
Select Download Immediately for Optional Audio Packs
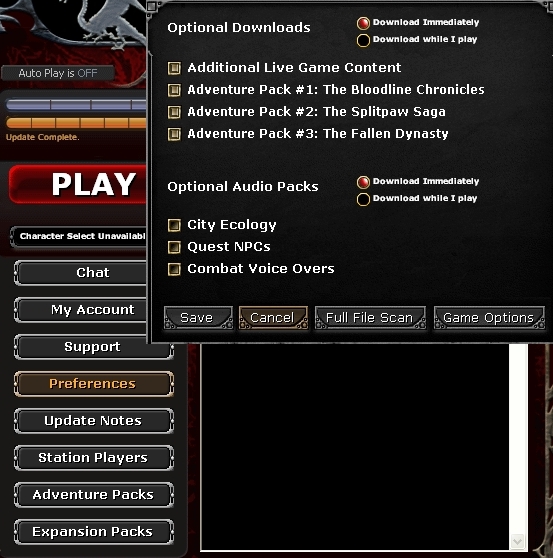pos(363,182)
